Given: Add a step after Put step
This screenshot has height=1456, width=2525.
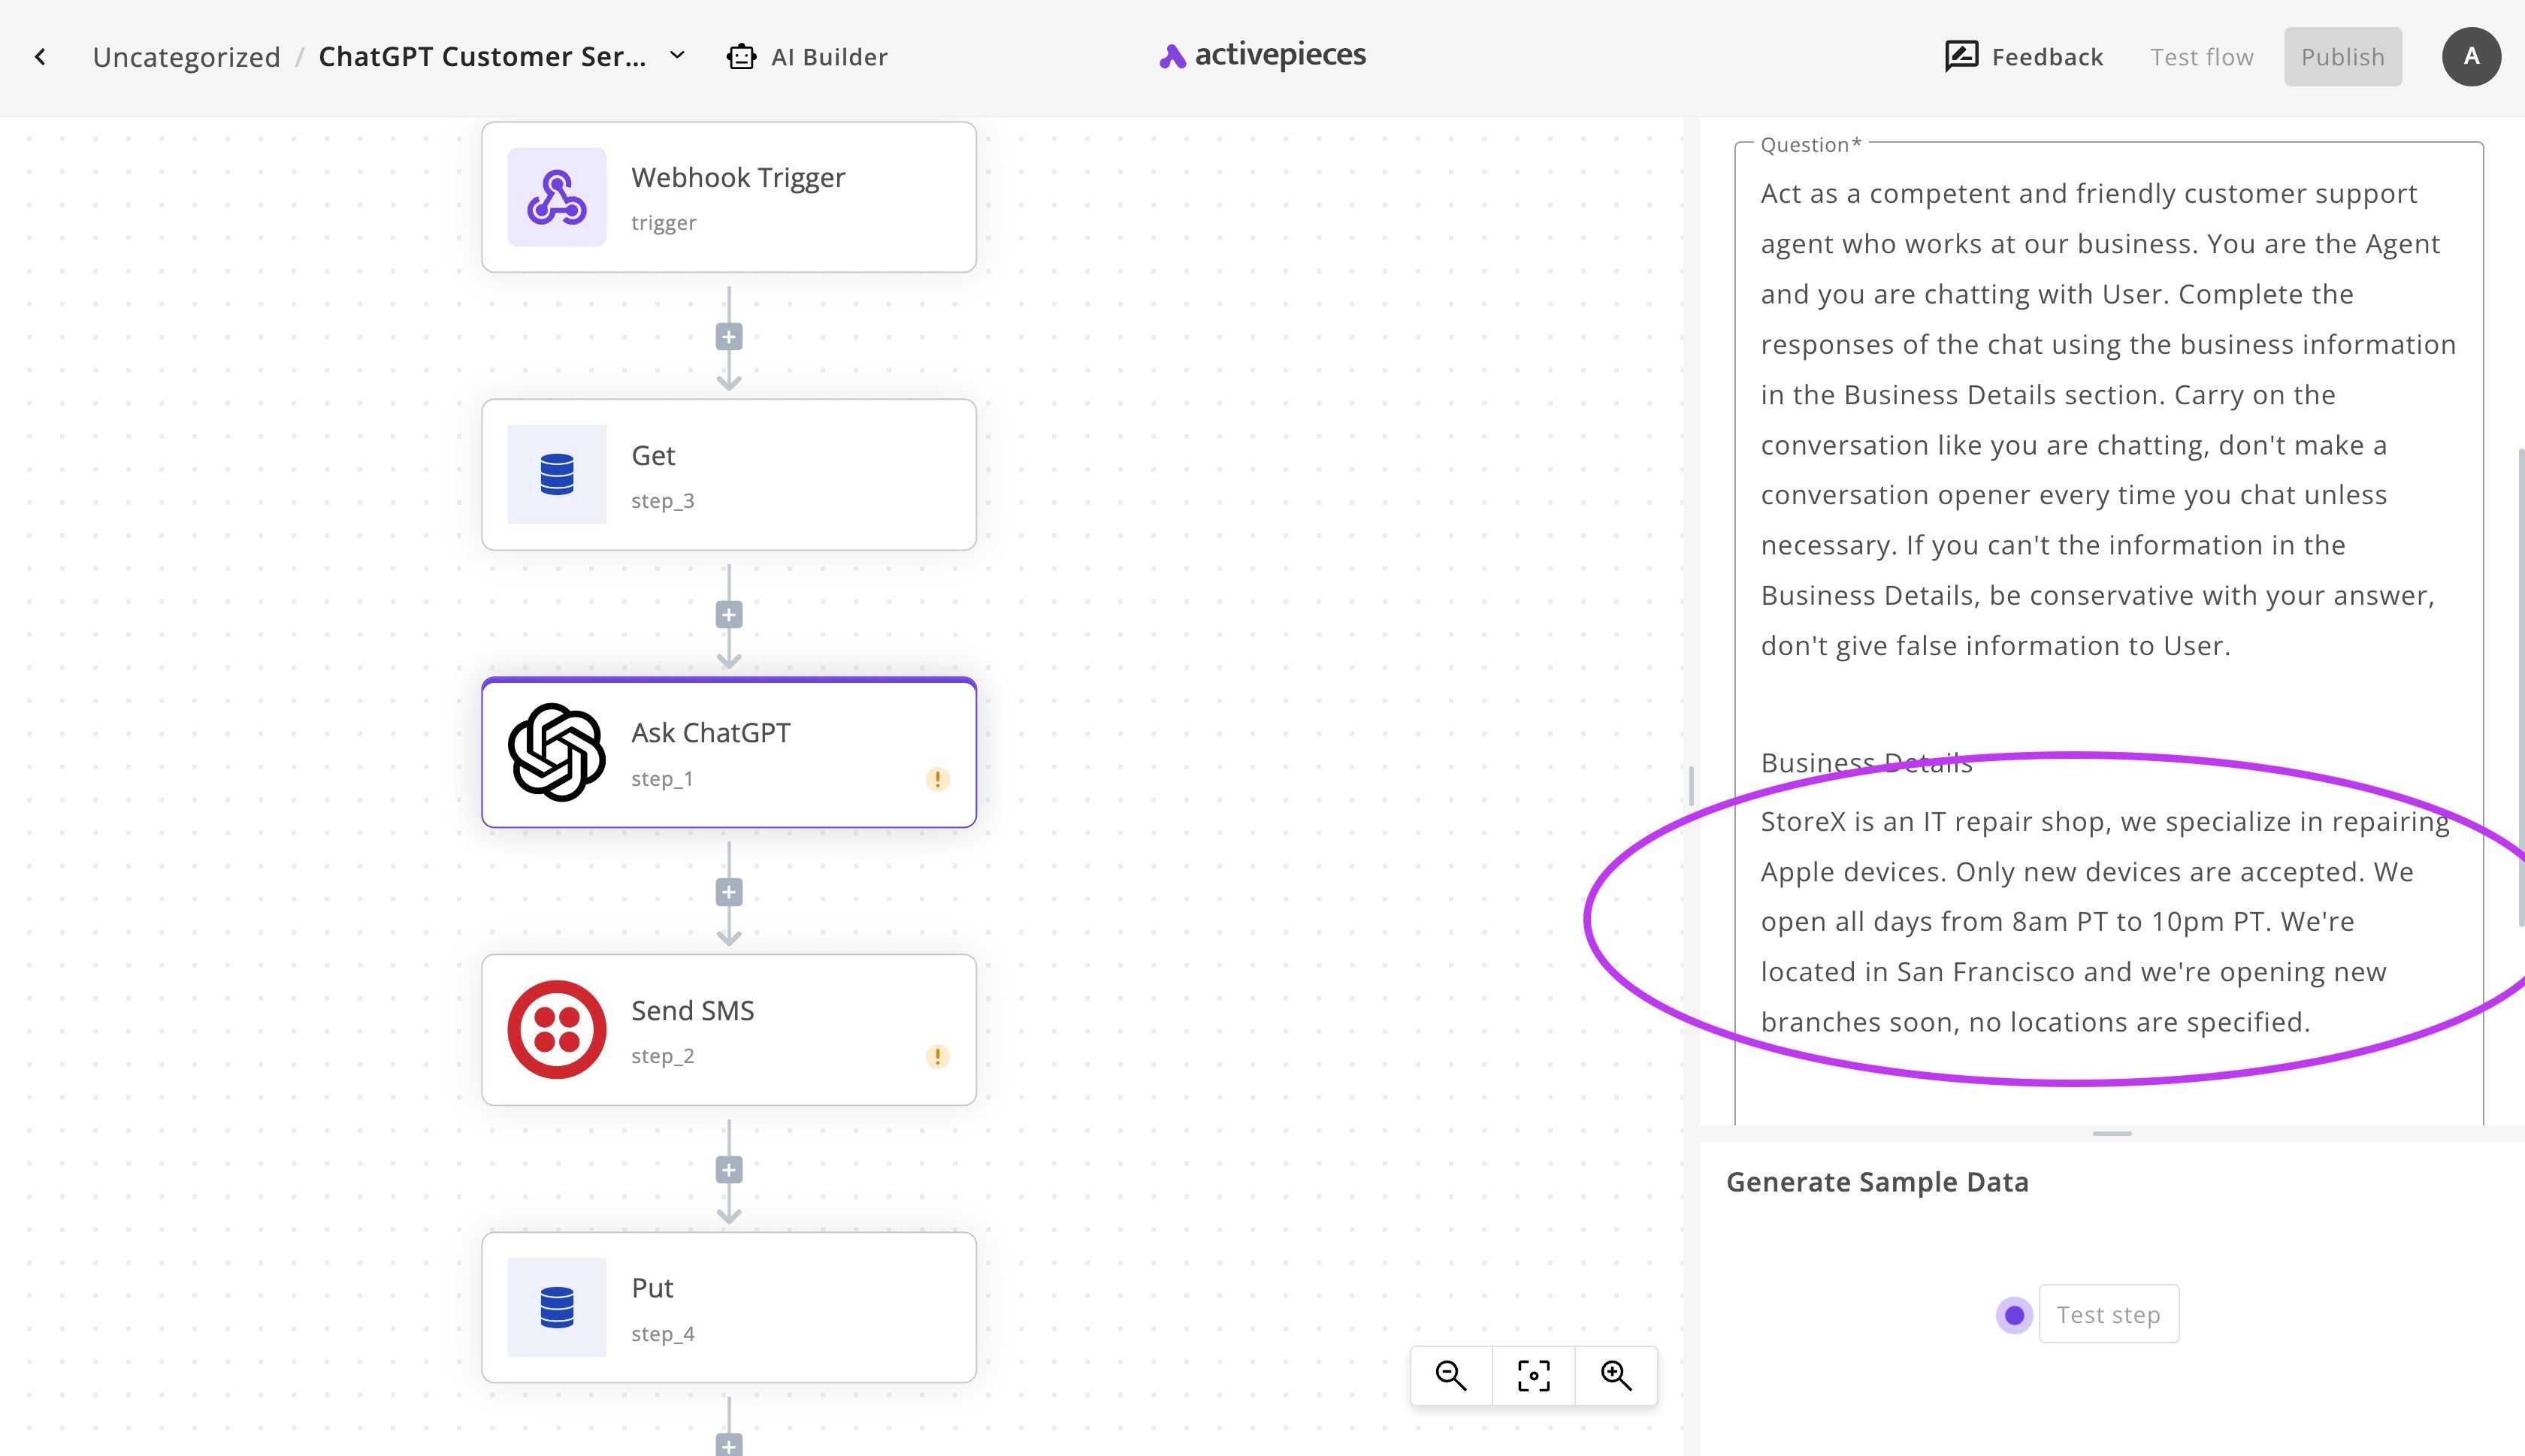Looking at the screenshot, I should [729, 1445].
